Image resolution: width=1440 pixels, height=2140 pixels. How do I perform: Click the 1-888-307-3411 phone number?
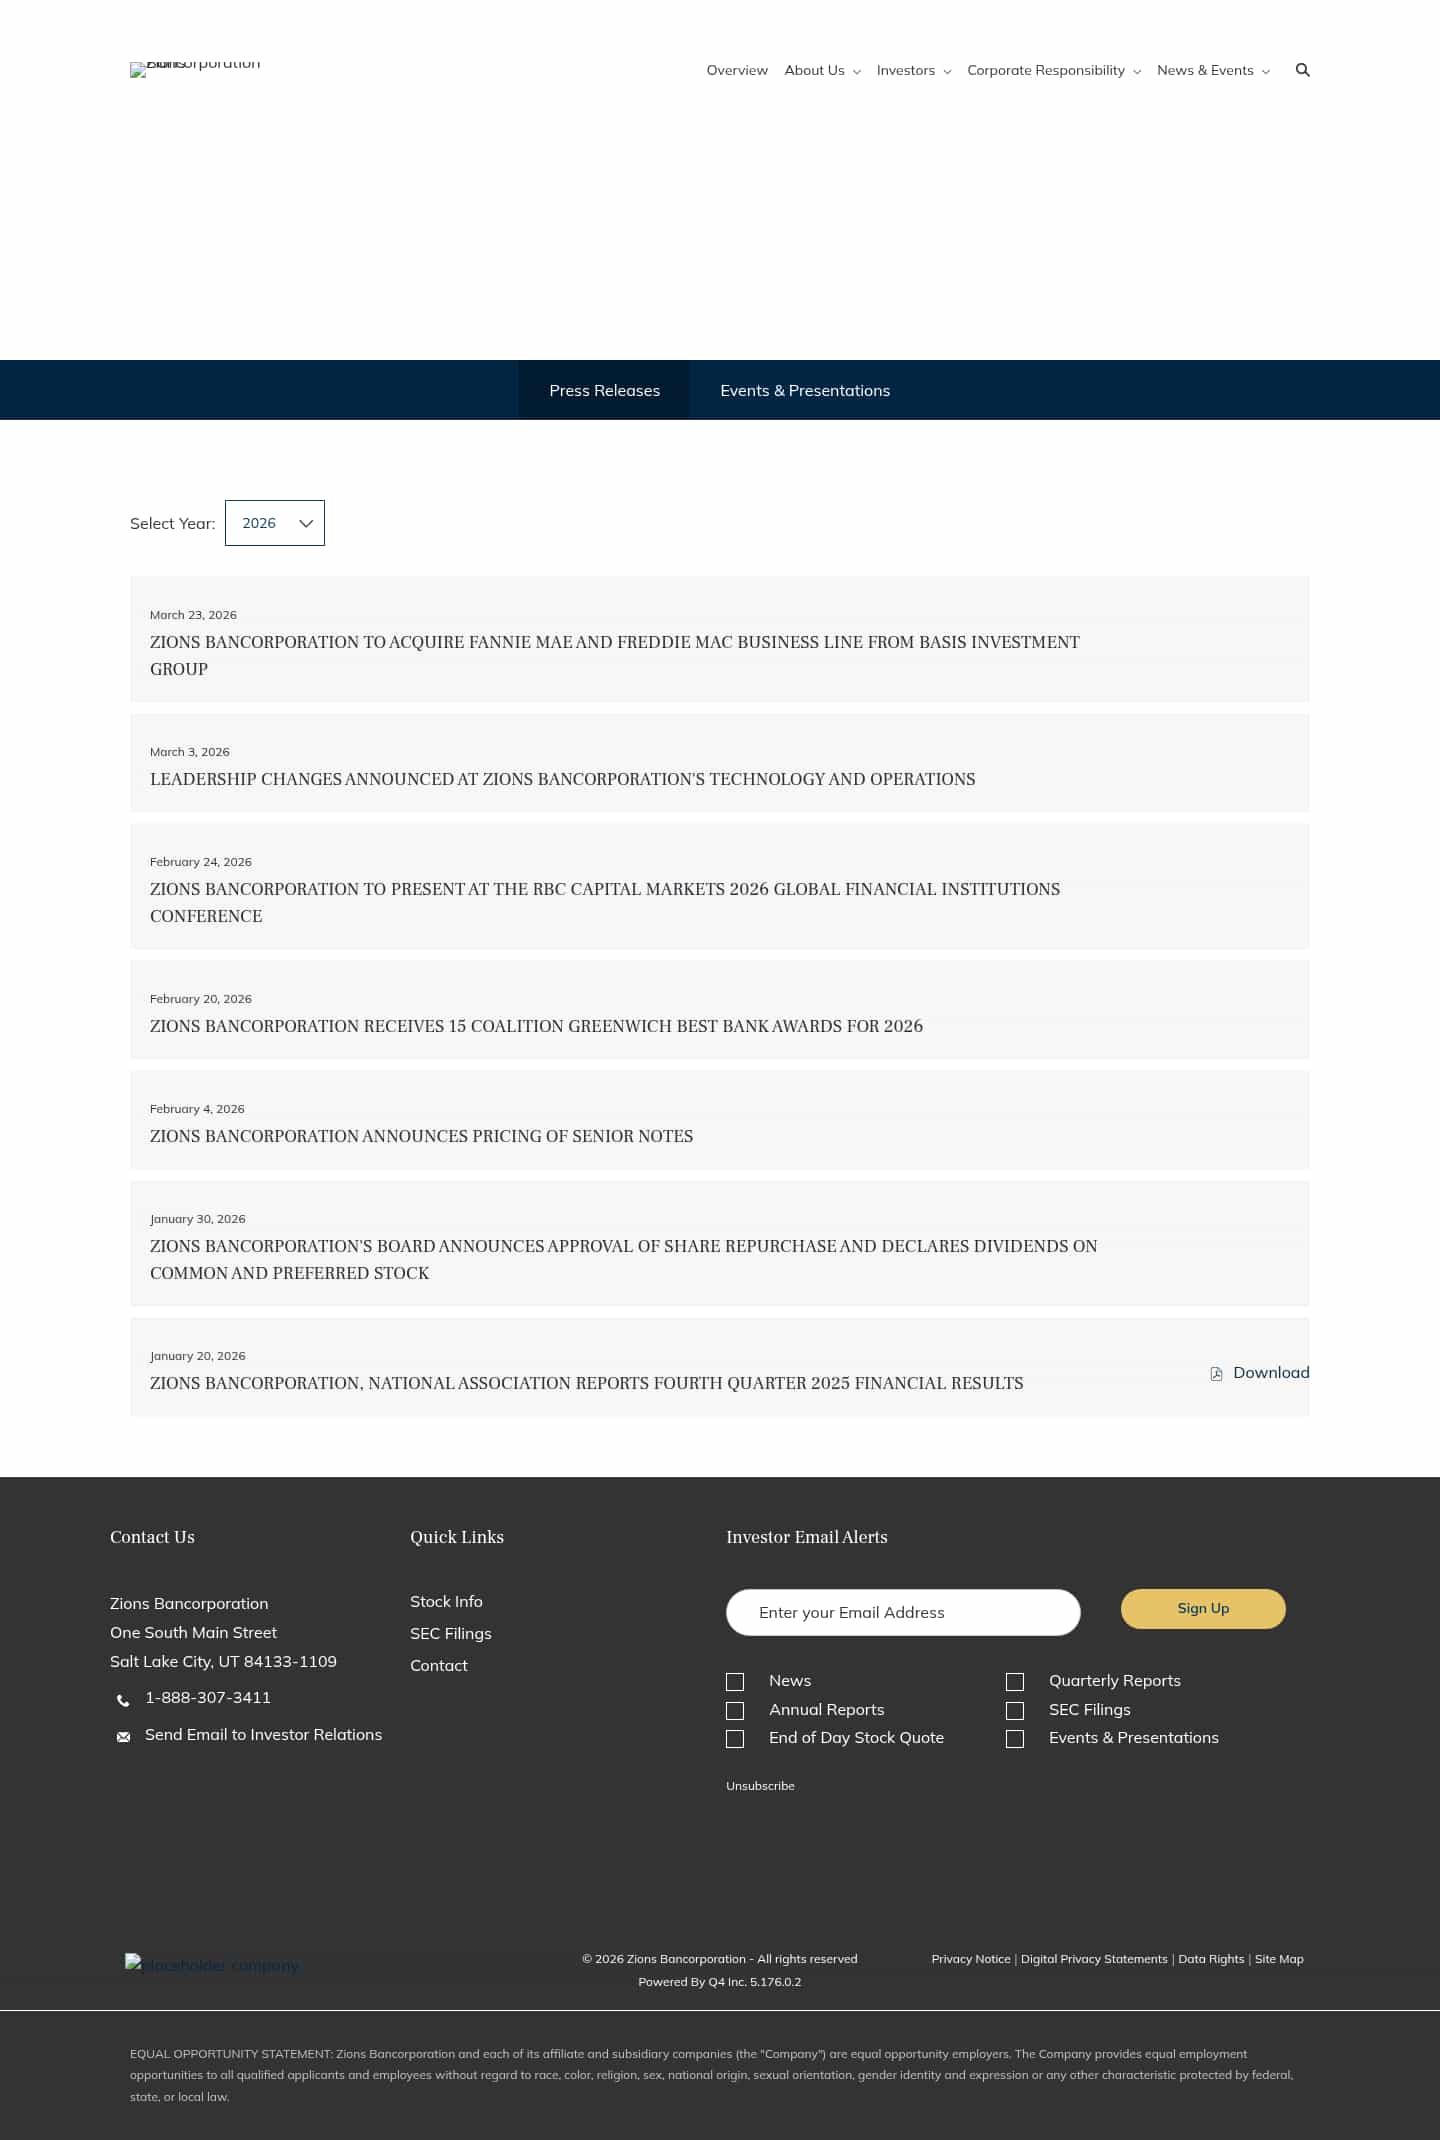pos(208,1697)
